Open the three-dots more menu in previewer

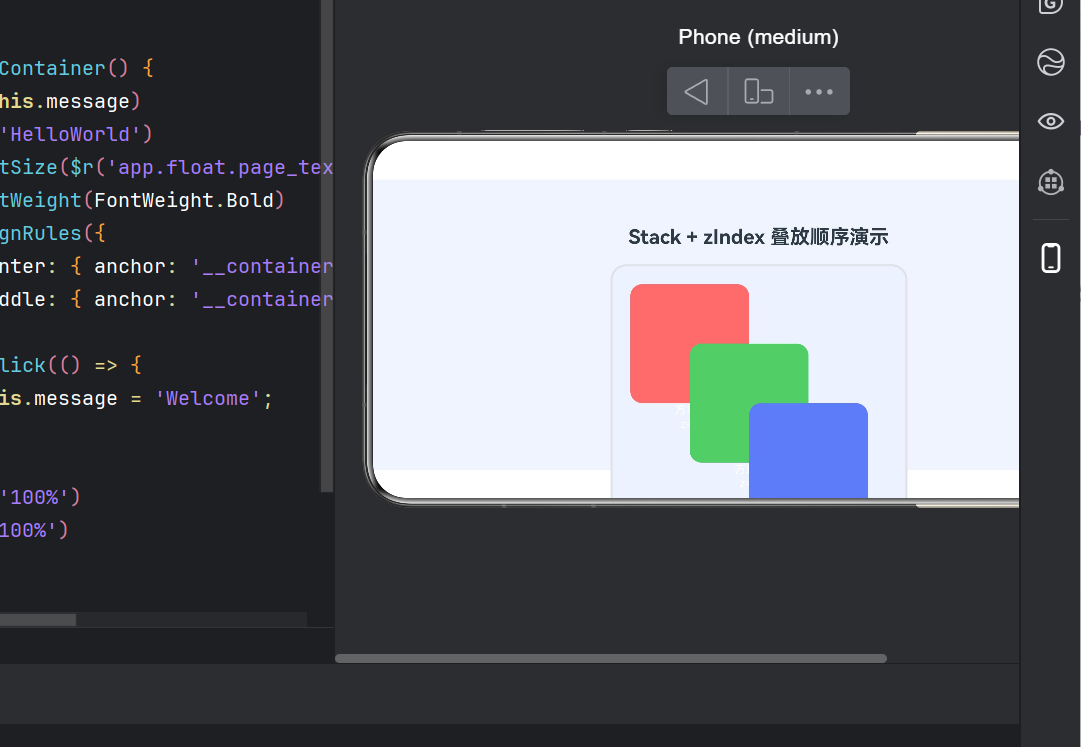coord(819,92)
